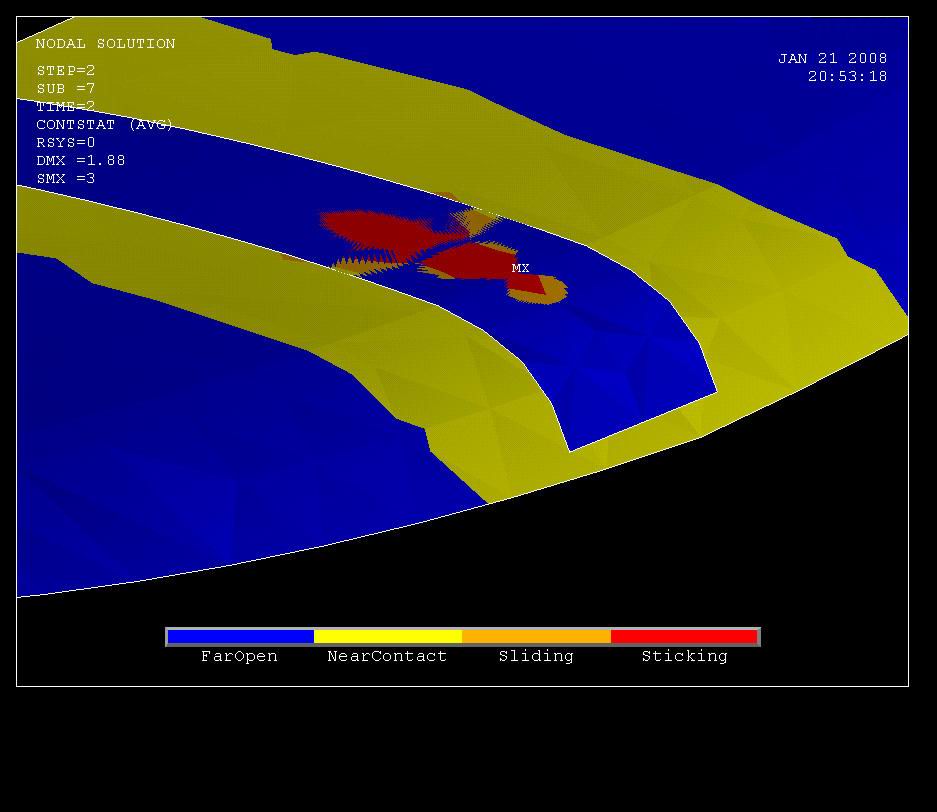Click the blue FarOpen legend color band
This screenshot has height=812, width=937.
[240, 636]
